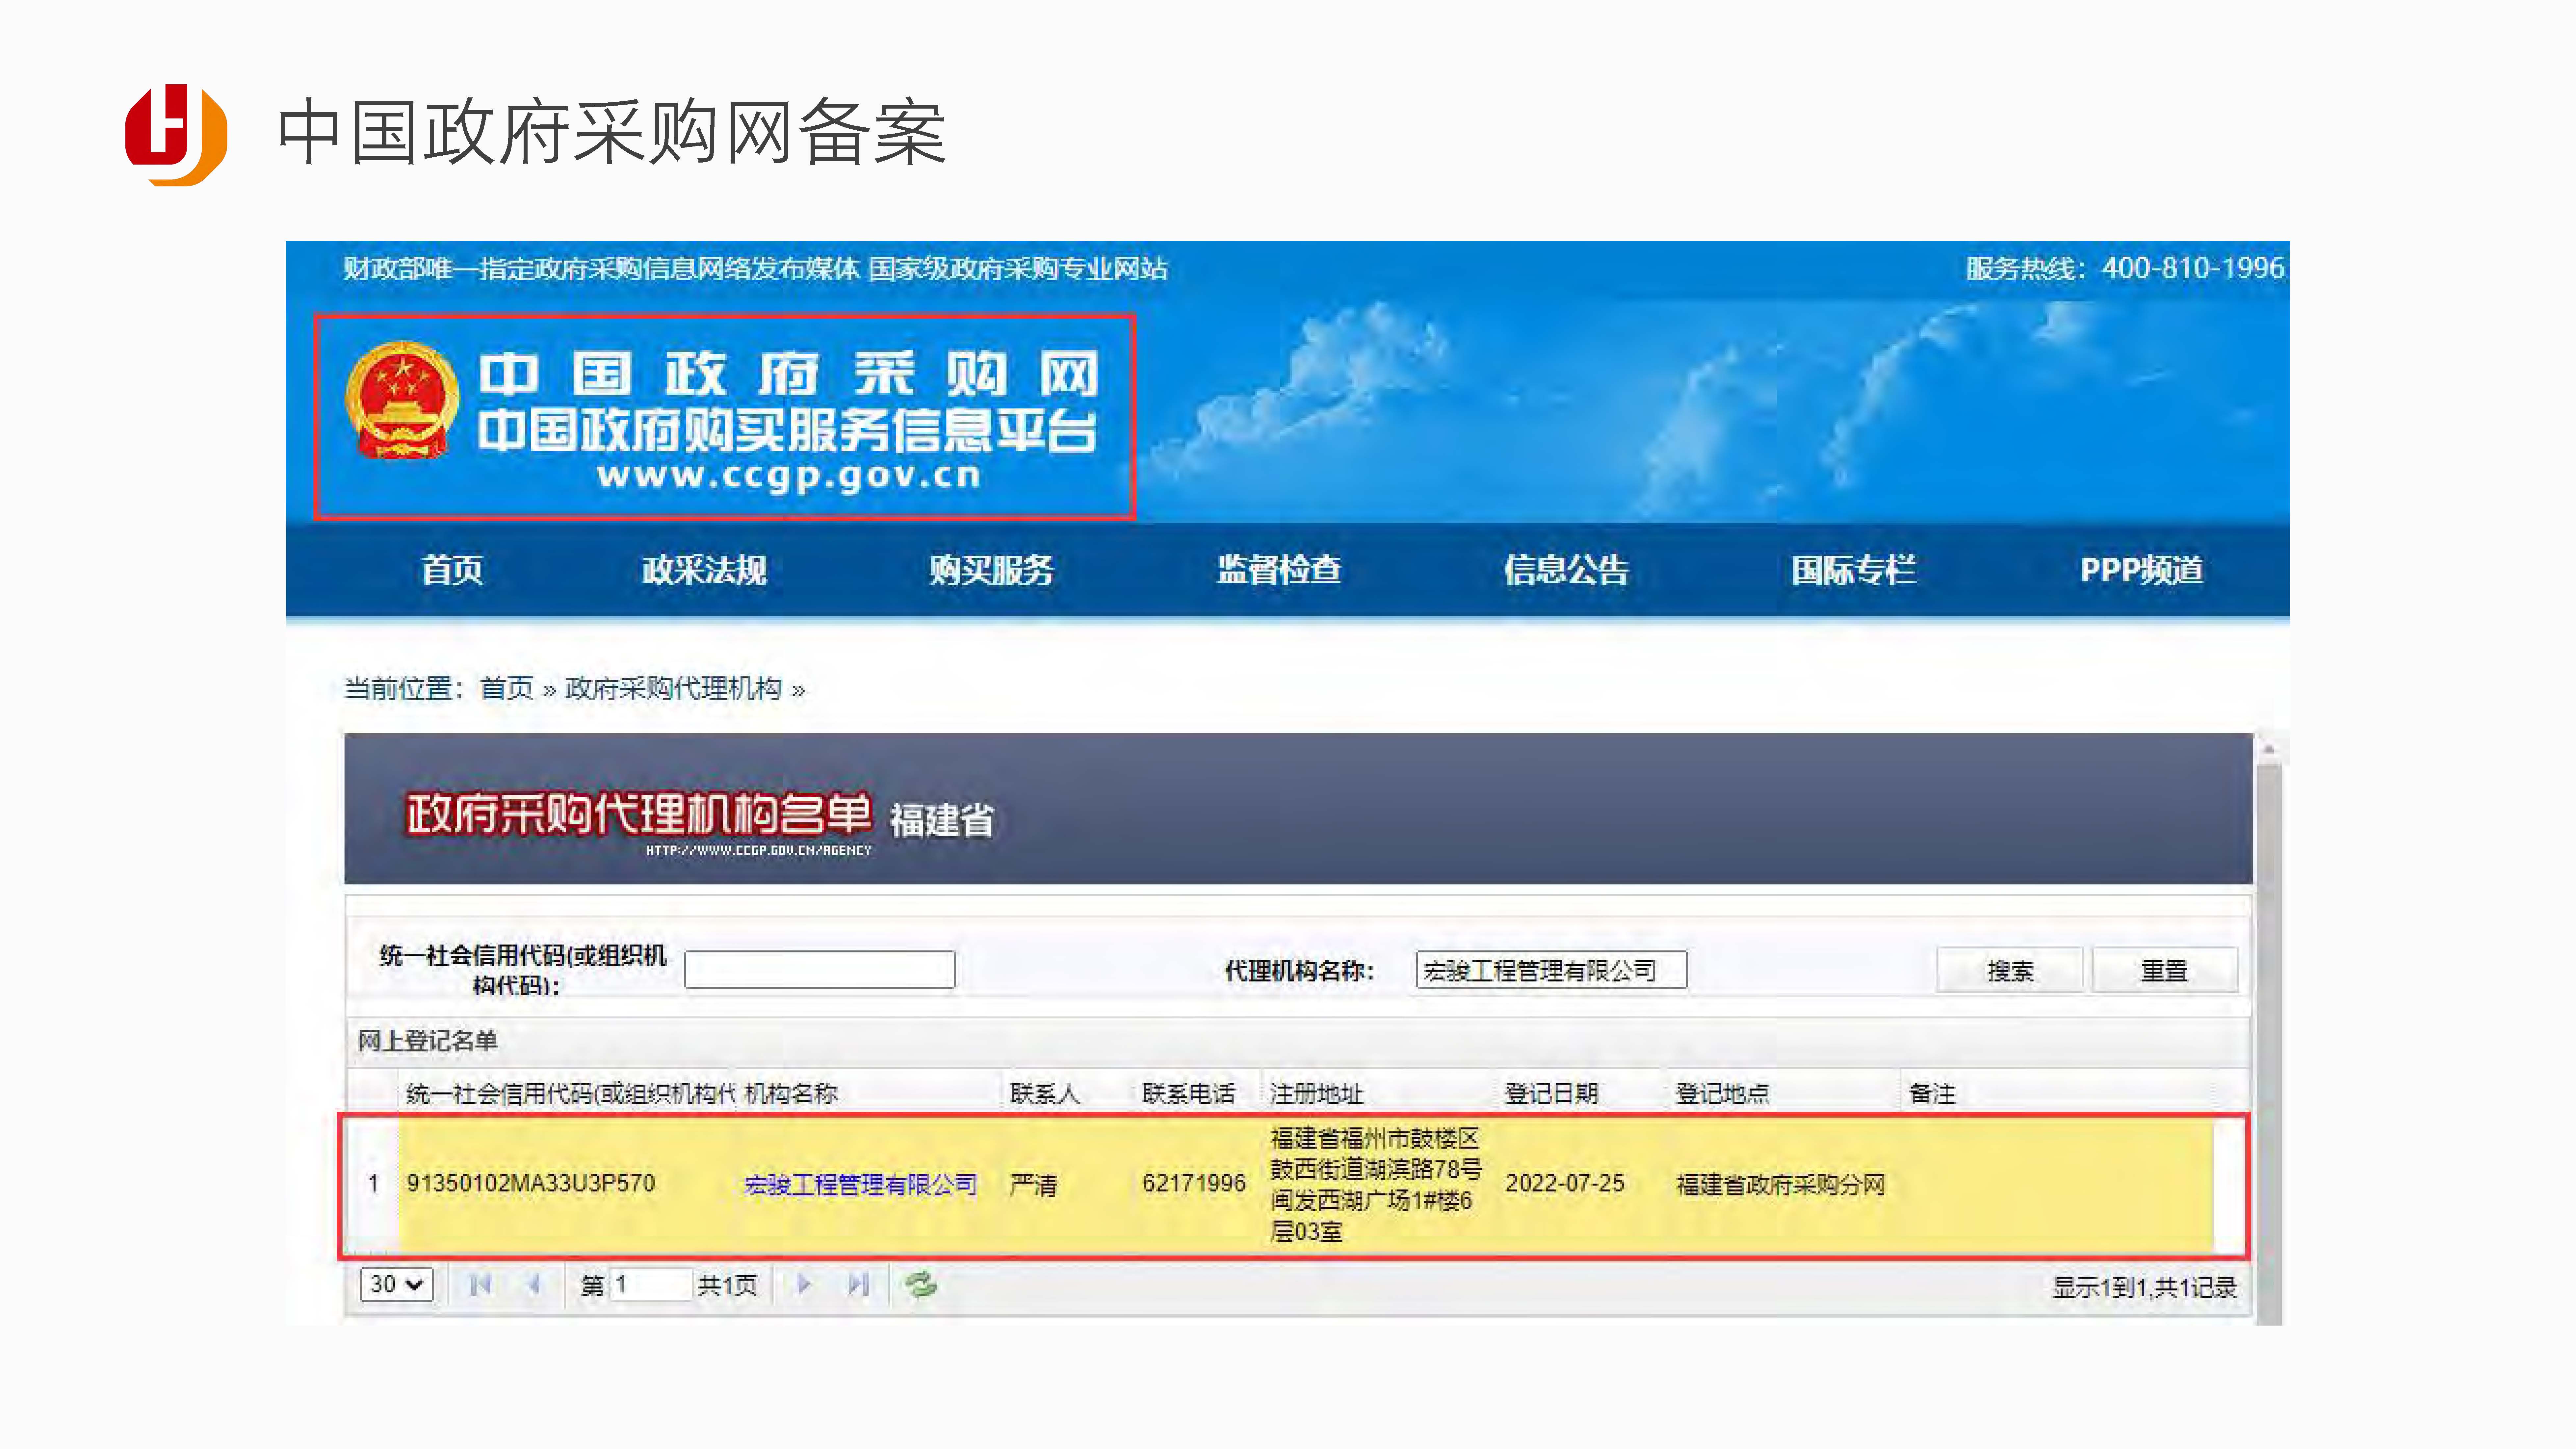The height and width of the screenshot is (1449, 2576).
Task: Open the PPP频道 navigation item
Action: [x=2142, y=570]
